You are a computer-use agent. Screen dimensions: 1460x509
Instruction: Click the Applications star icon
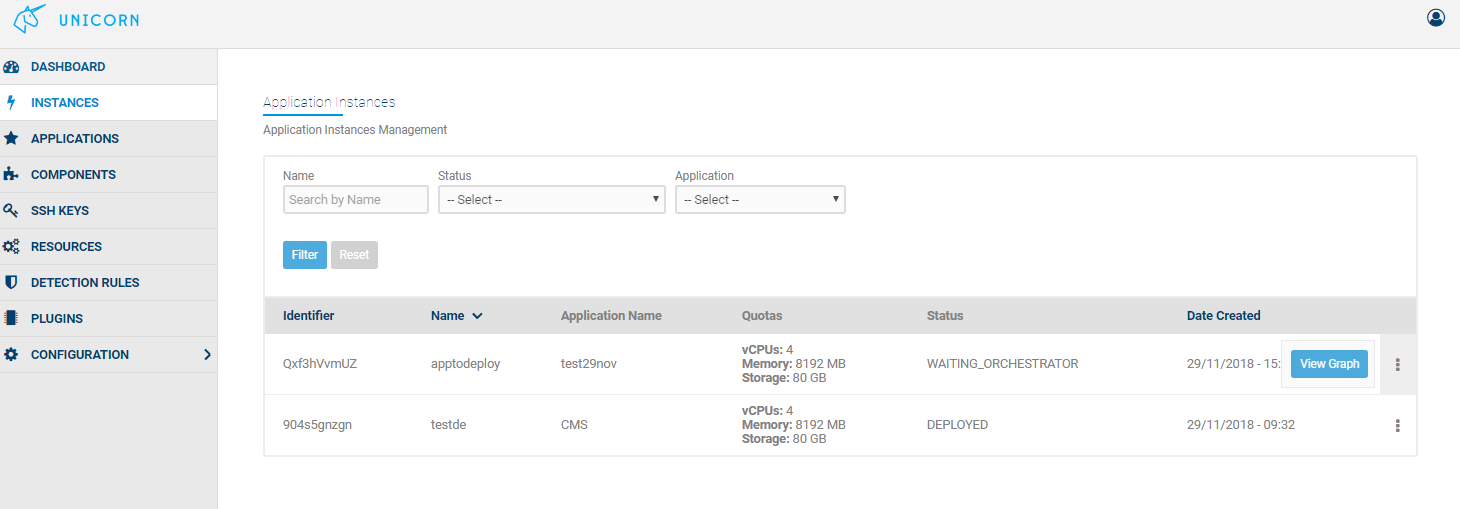click(12, 139)
